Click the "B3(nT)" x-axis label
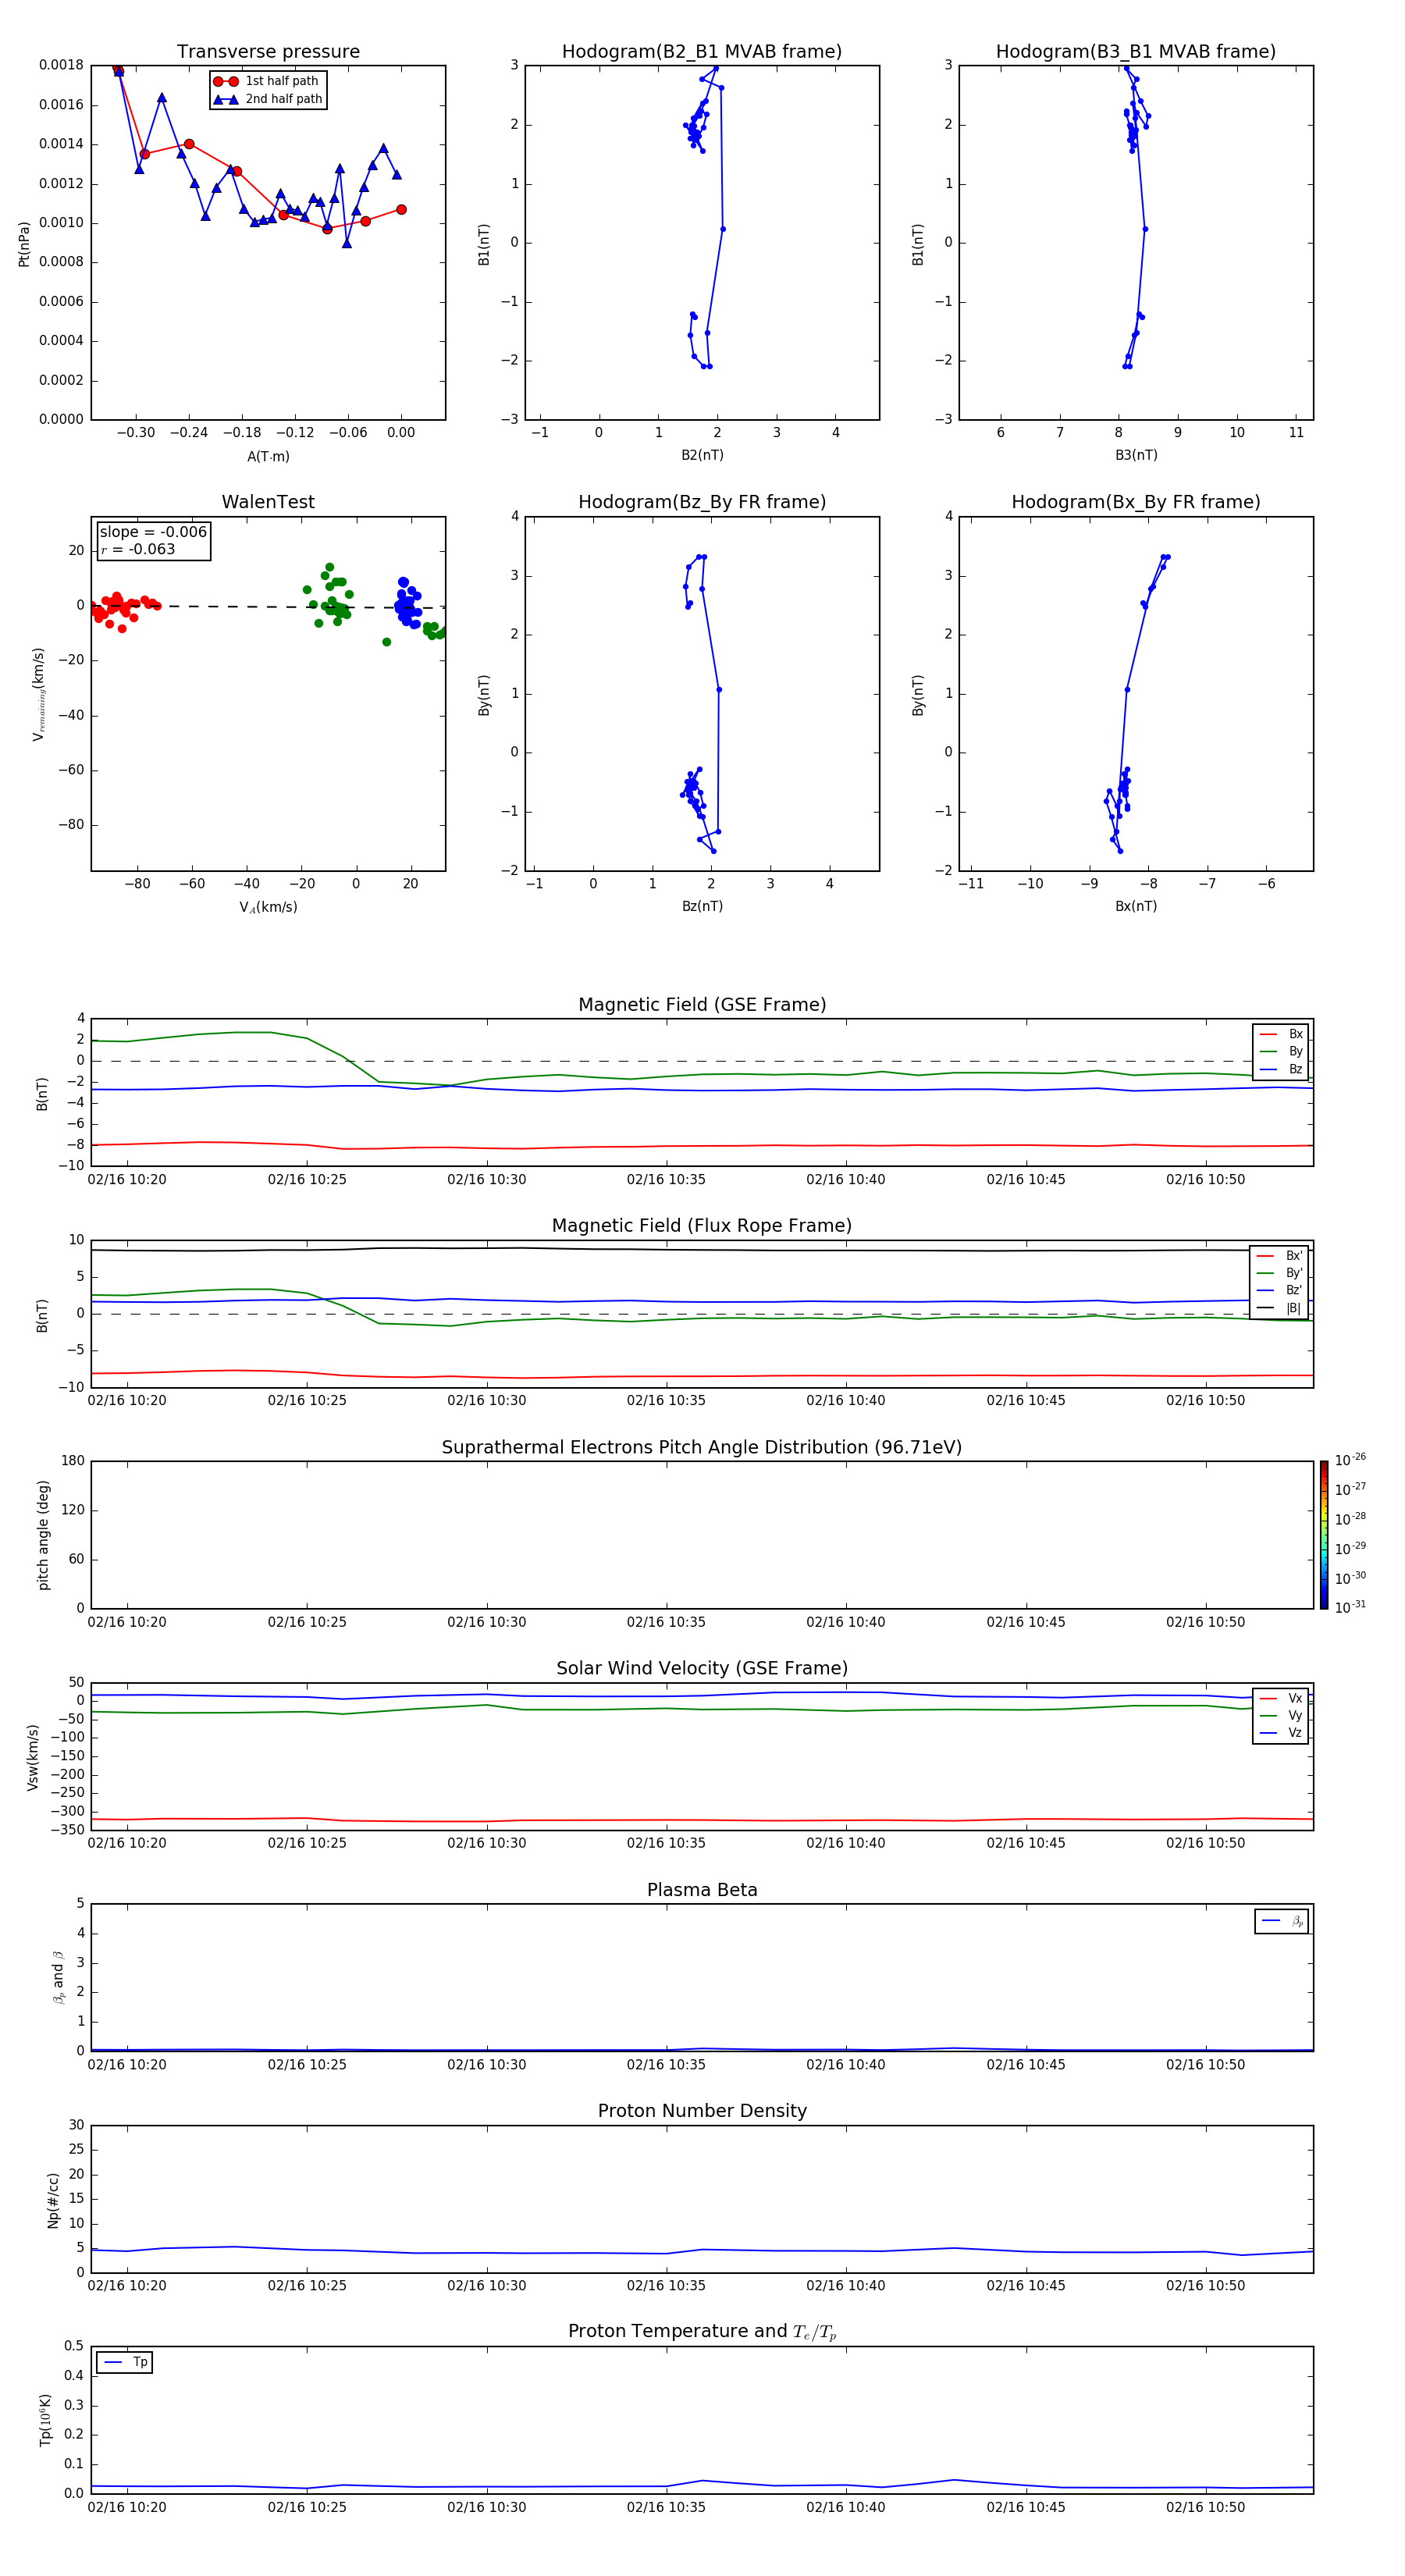Viewport: 1405px width, 2576px height. pyautogui.click(x=1136, y=455)
